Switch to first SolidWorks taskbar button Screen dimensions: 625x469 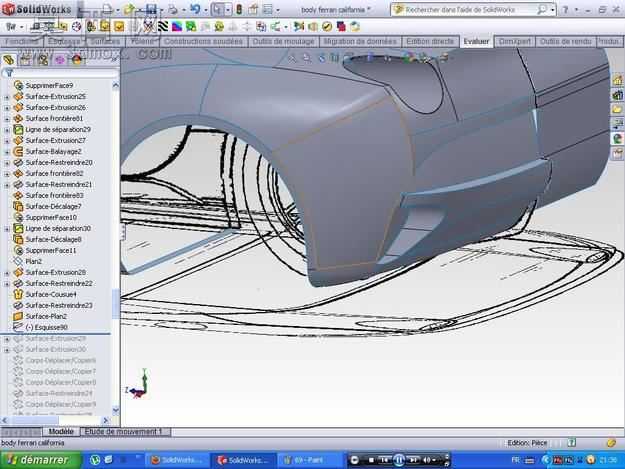click(x=176, y=460)
